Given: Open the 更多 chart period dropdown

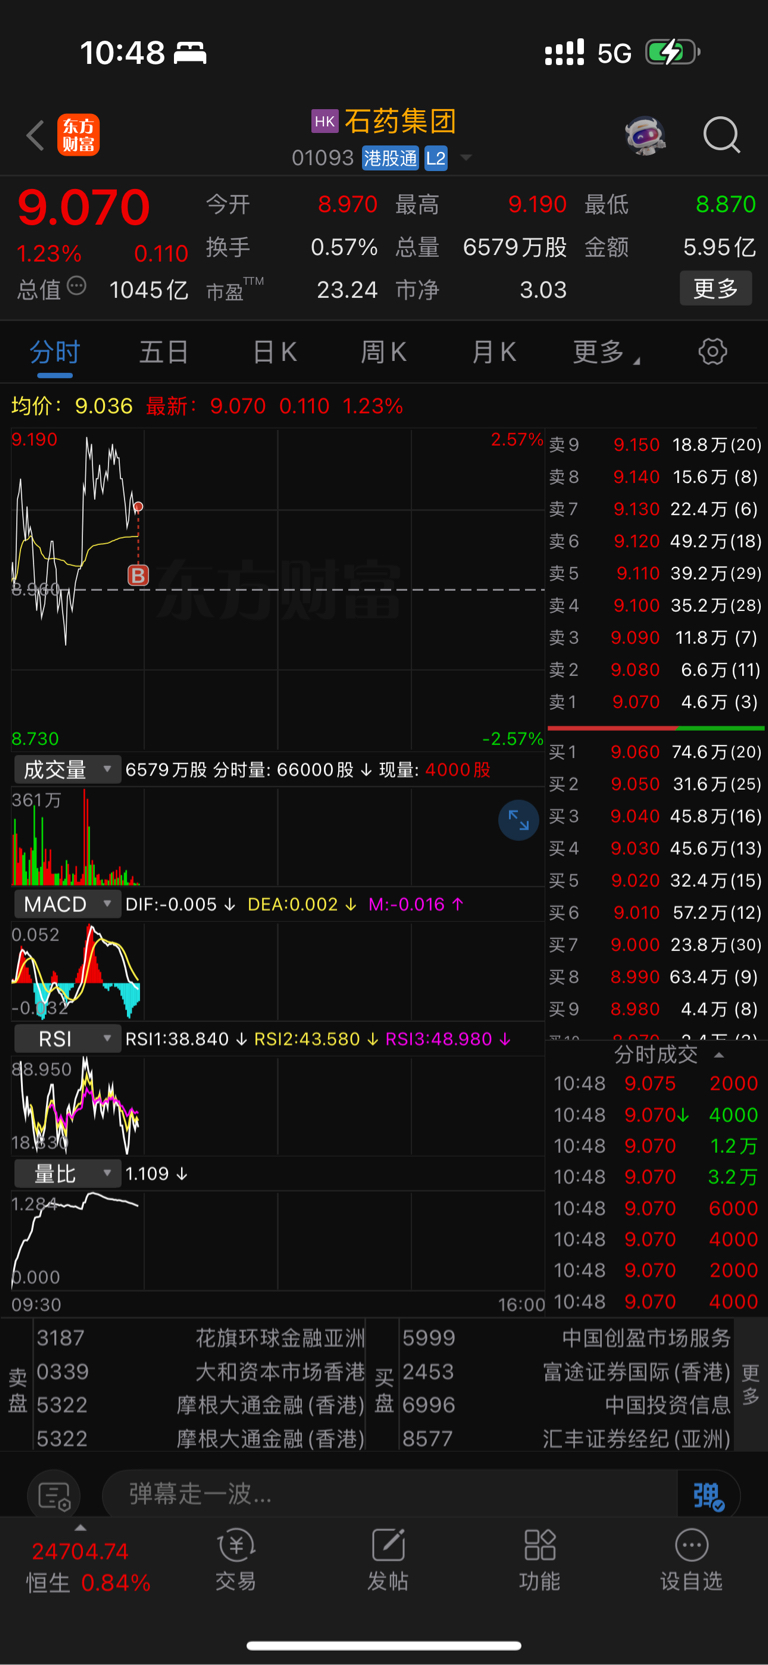Looking at the screenshot, I should pos(607,352).
